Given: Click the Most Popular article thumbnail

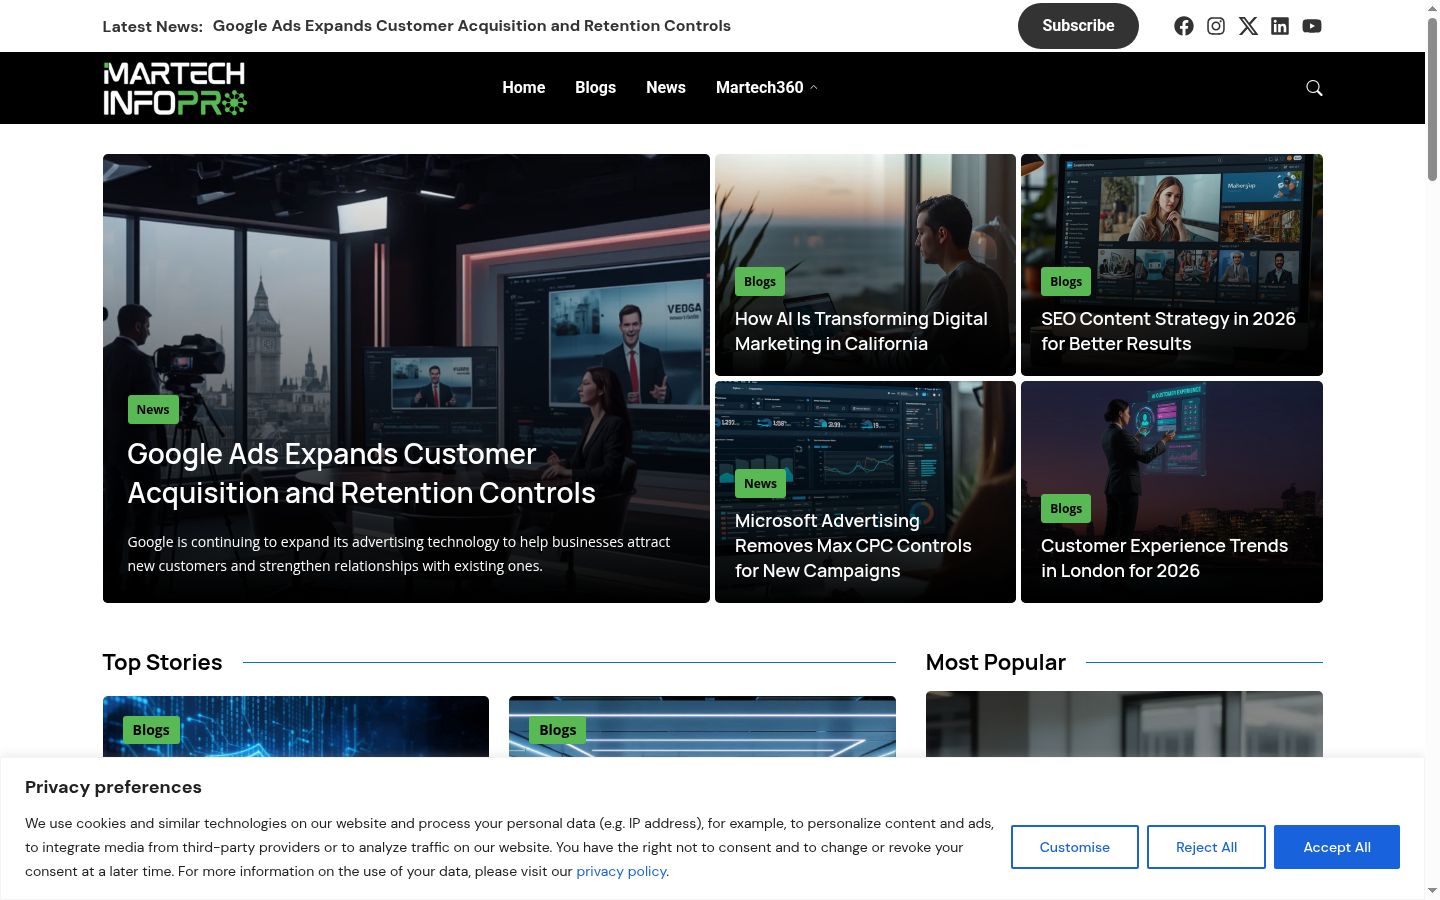Looking at the screenshot, I should (1124, 724).
